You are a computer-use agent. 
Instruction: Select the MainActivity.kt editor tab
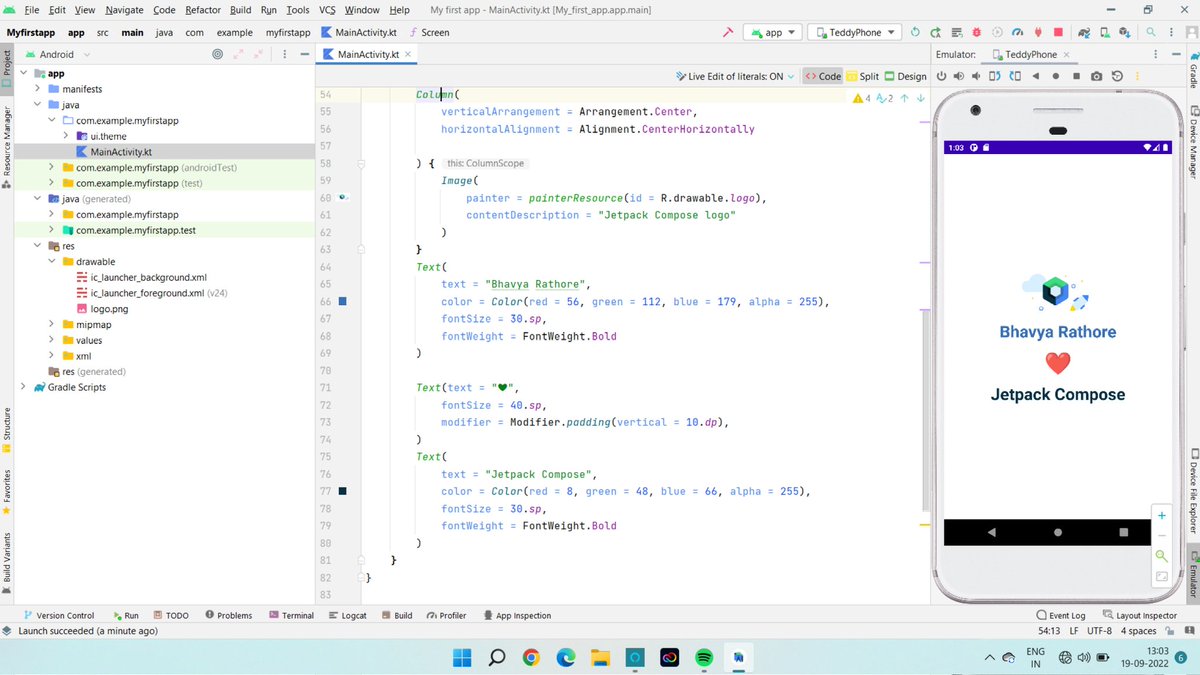tap(367, 54)
